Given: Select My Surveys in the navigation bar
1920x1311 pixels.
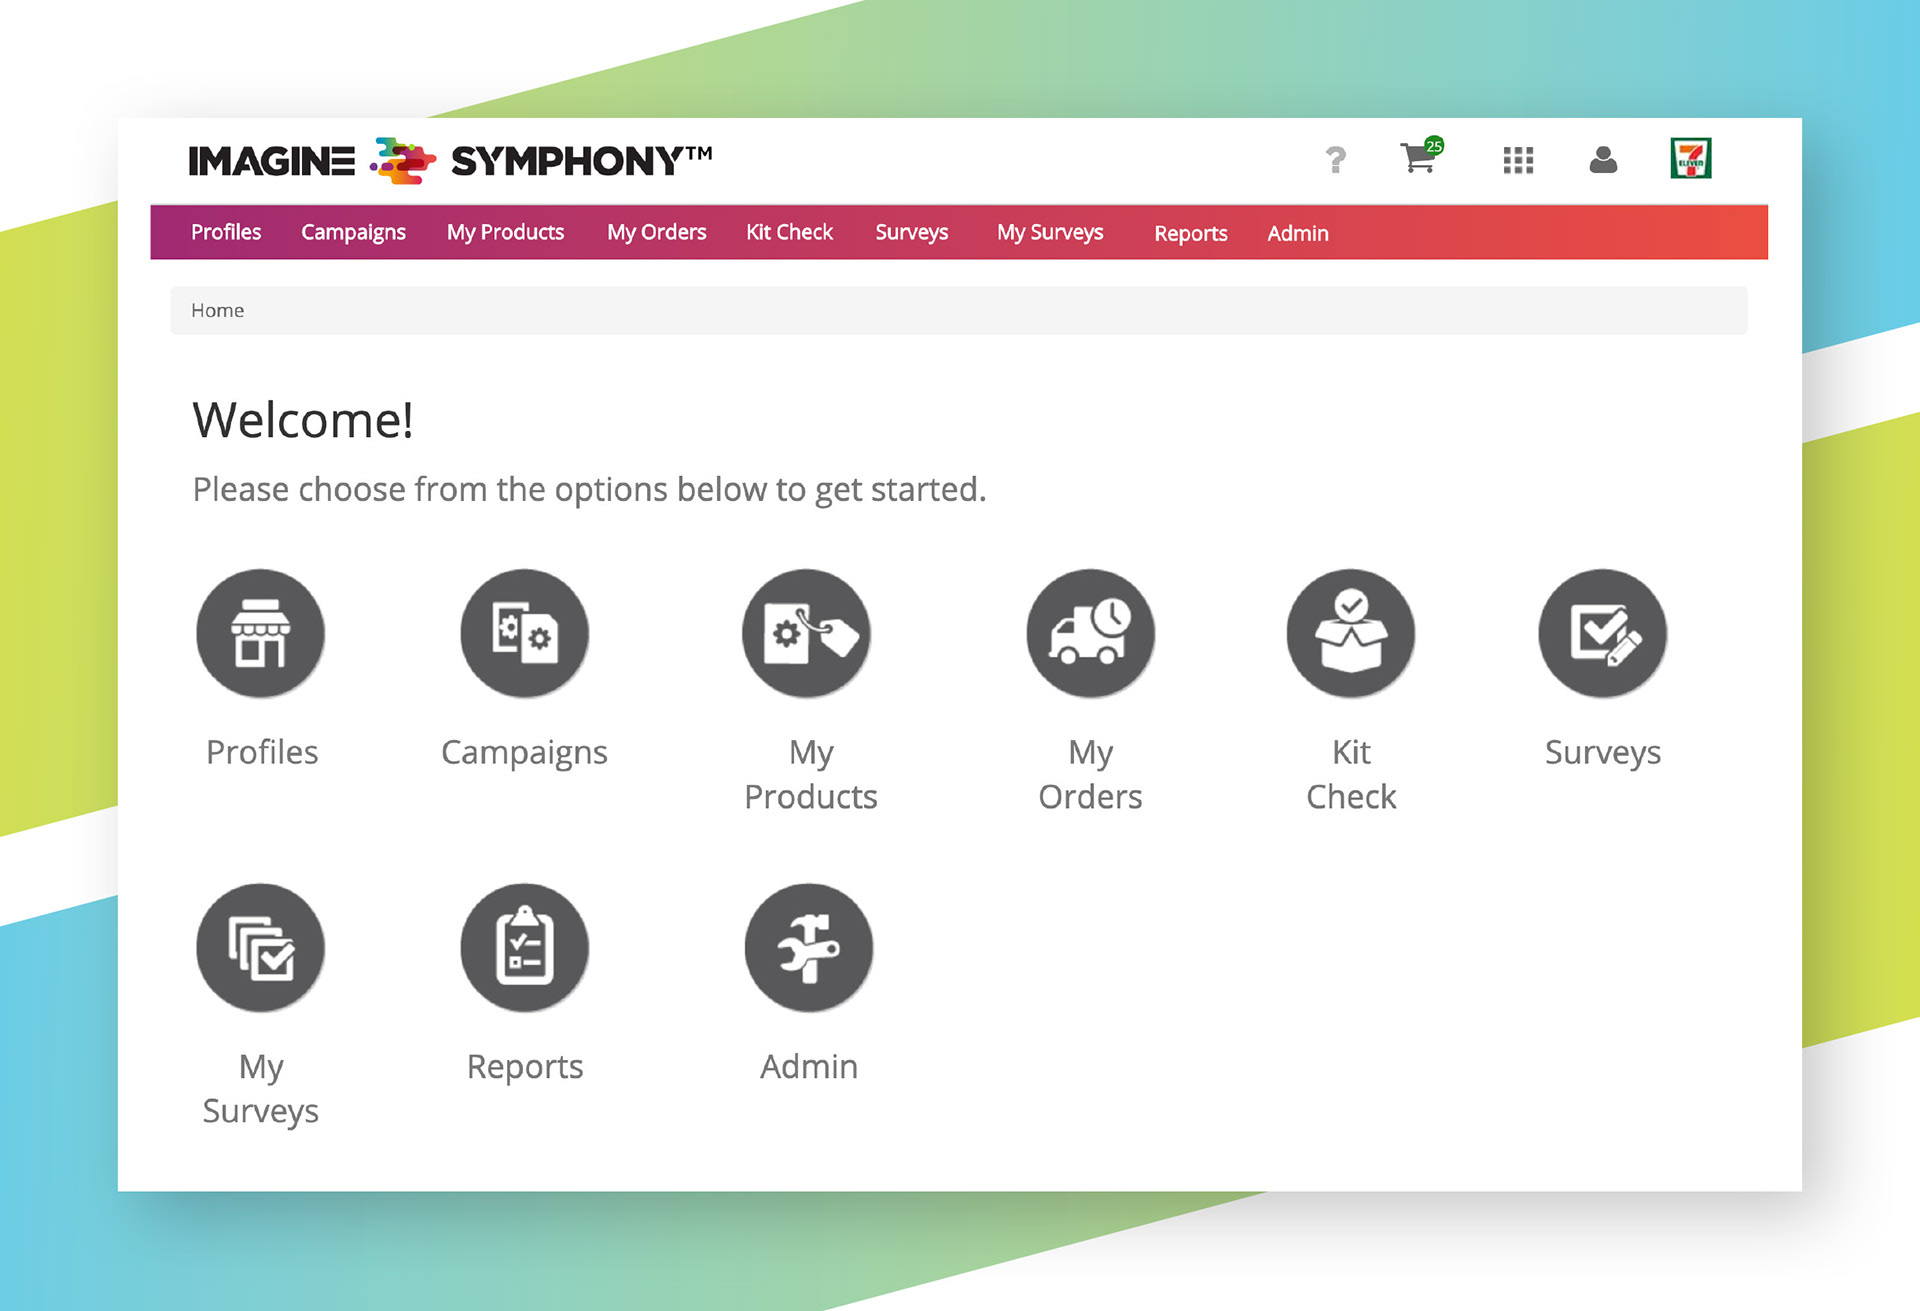Looking at the screenshot, I should (x=1050, y=232).
